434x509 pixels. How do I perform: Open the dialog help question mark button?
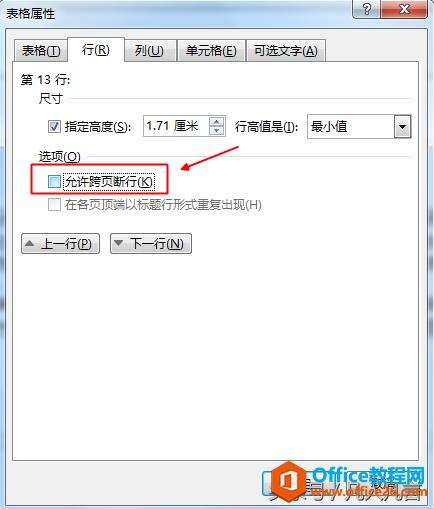366,9
